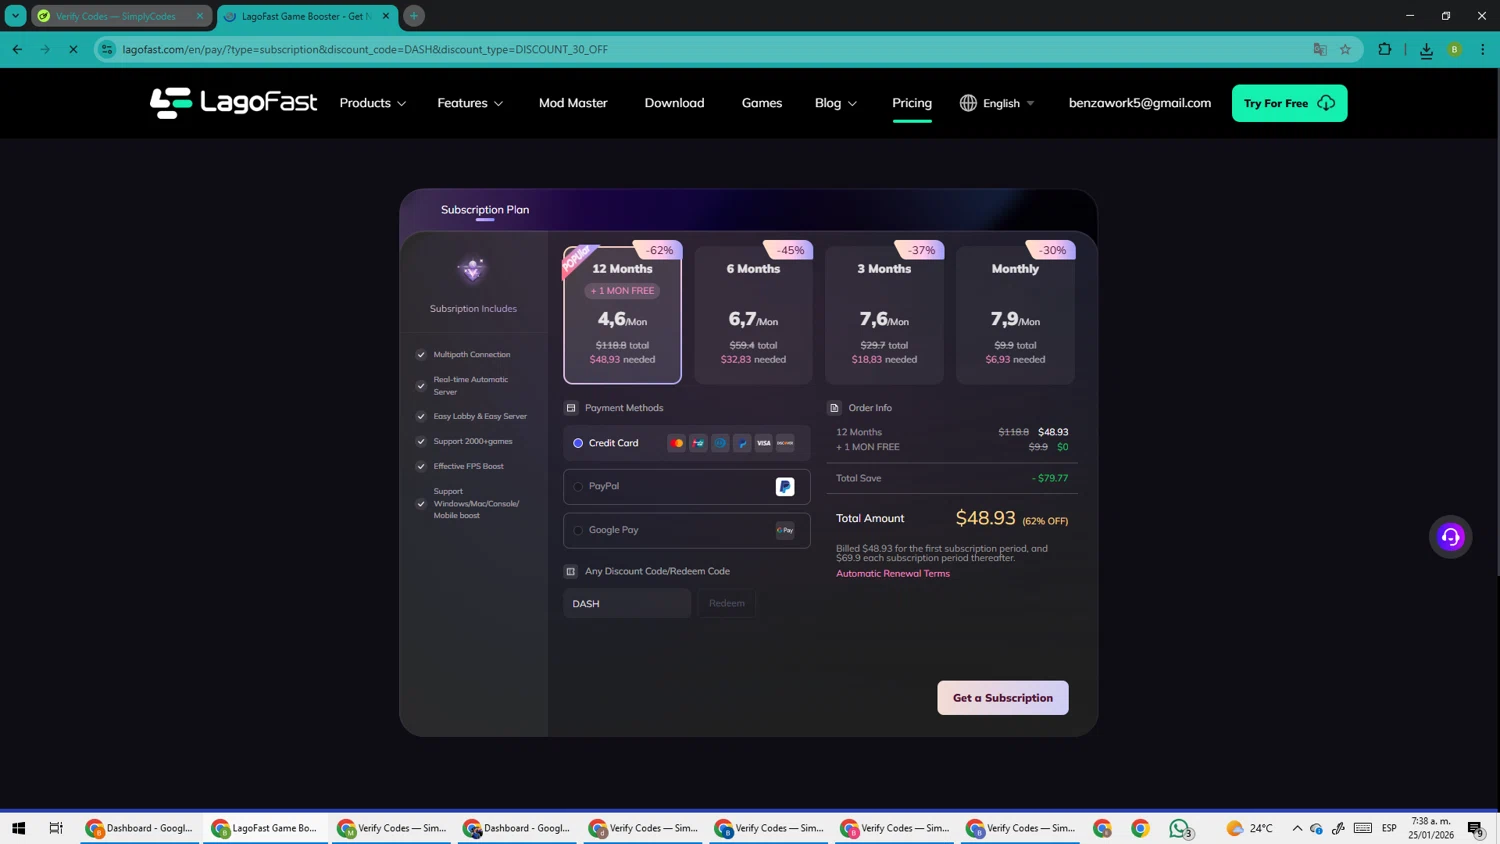Switch to Verify Codes browser tab
This screenshot has width=1500, height=844.
(121, 16)
